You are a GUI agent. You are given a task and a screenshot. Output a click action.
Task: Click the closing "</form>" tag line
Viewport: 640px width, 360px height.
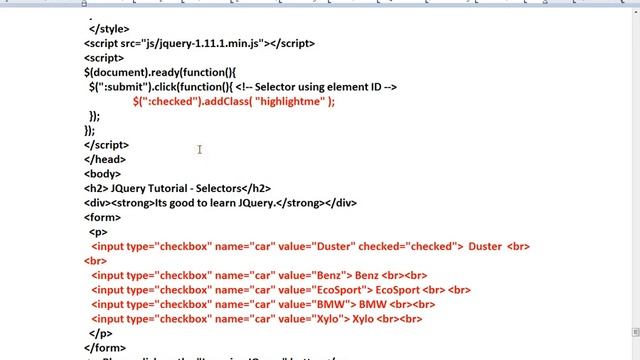[x=105, y=348]
